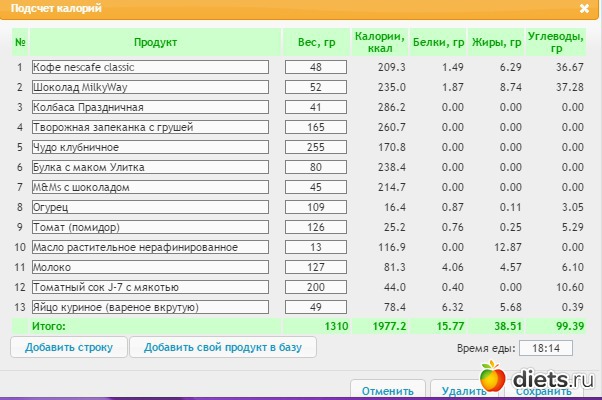This screenshot has height=400, width=602.
Task: Click the 'Итого:' row label
Action: 49,326
